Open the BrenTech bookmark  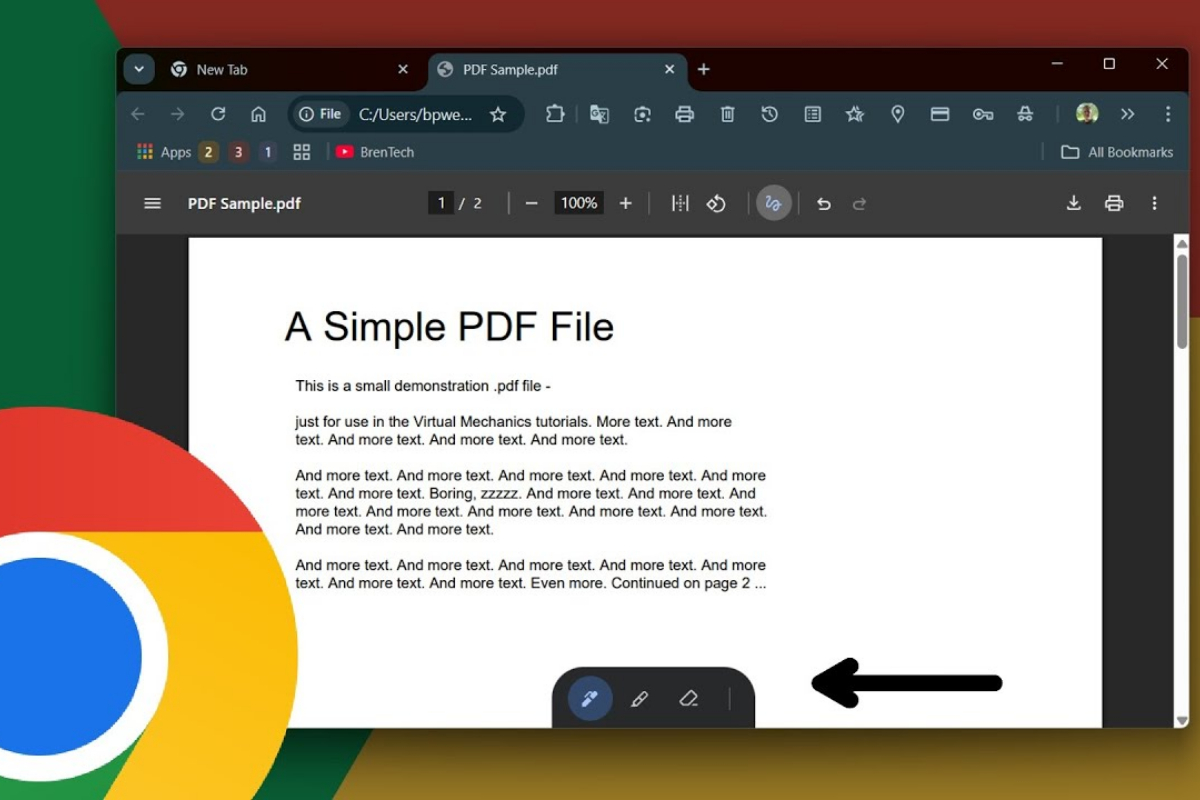(x=374, y=152)
